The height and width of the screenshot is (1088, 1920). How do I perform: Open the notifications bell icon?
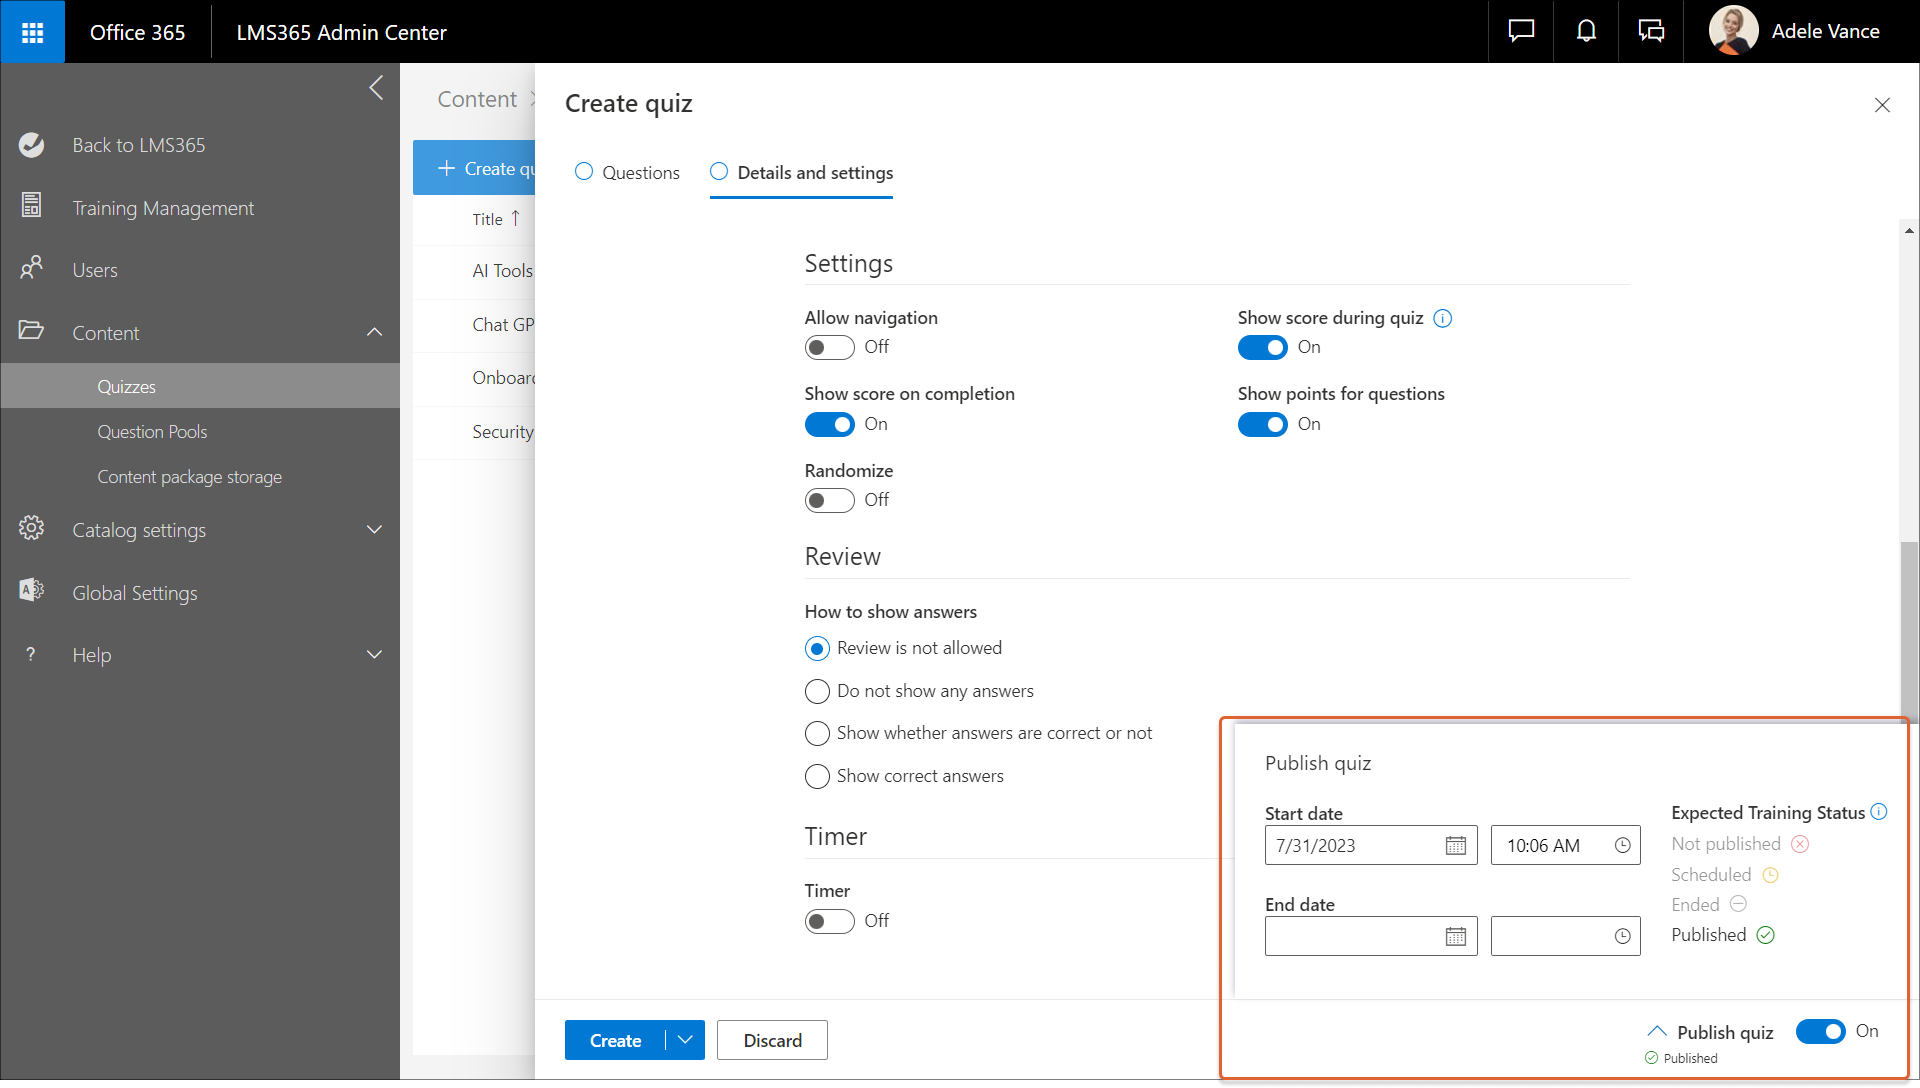point(1586,32)
